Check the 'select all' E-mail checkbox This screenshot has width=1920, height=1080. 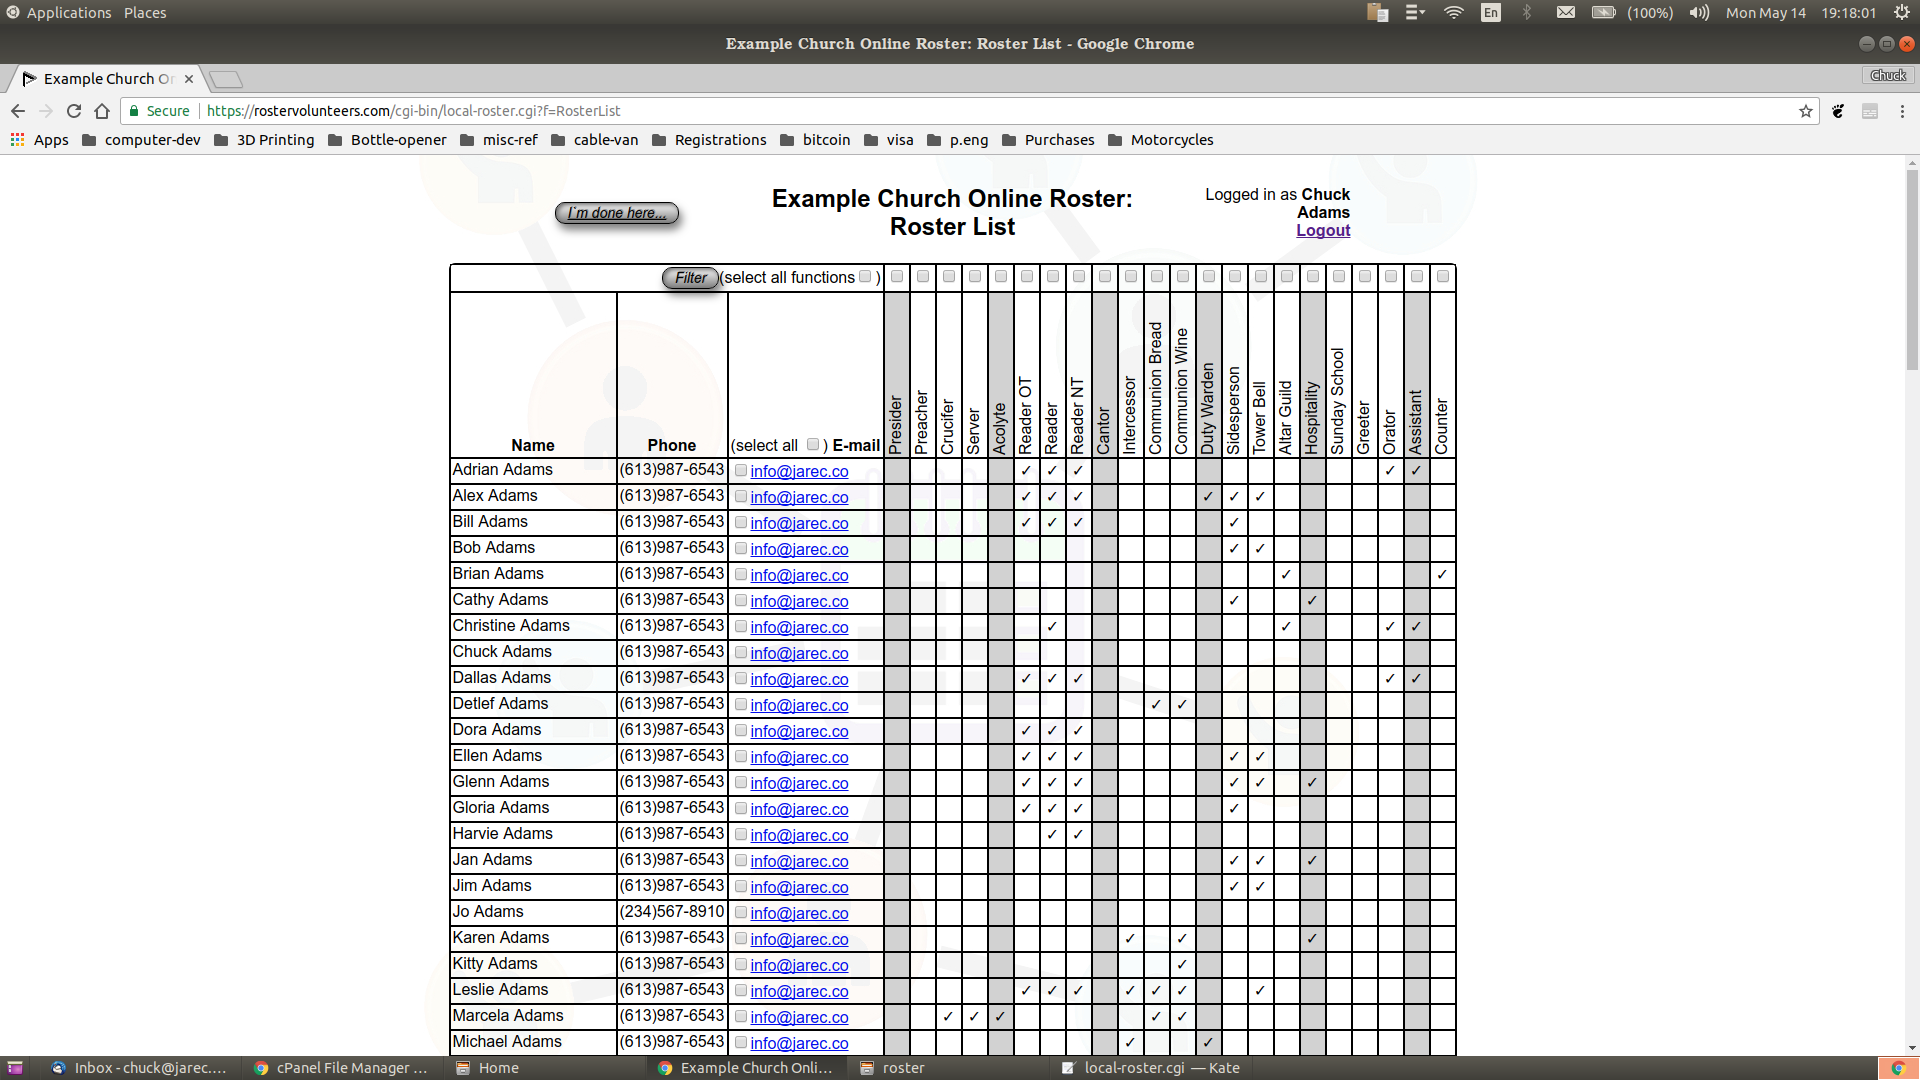813,445
